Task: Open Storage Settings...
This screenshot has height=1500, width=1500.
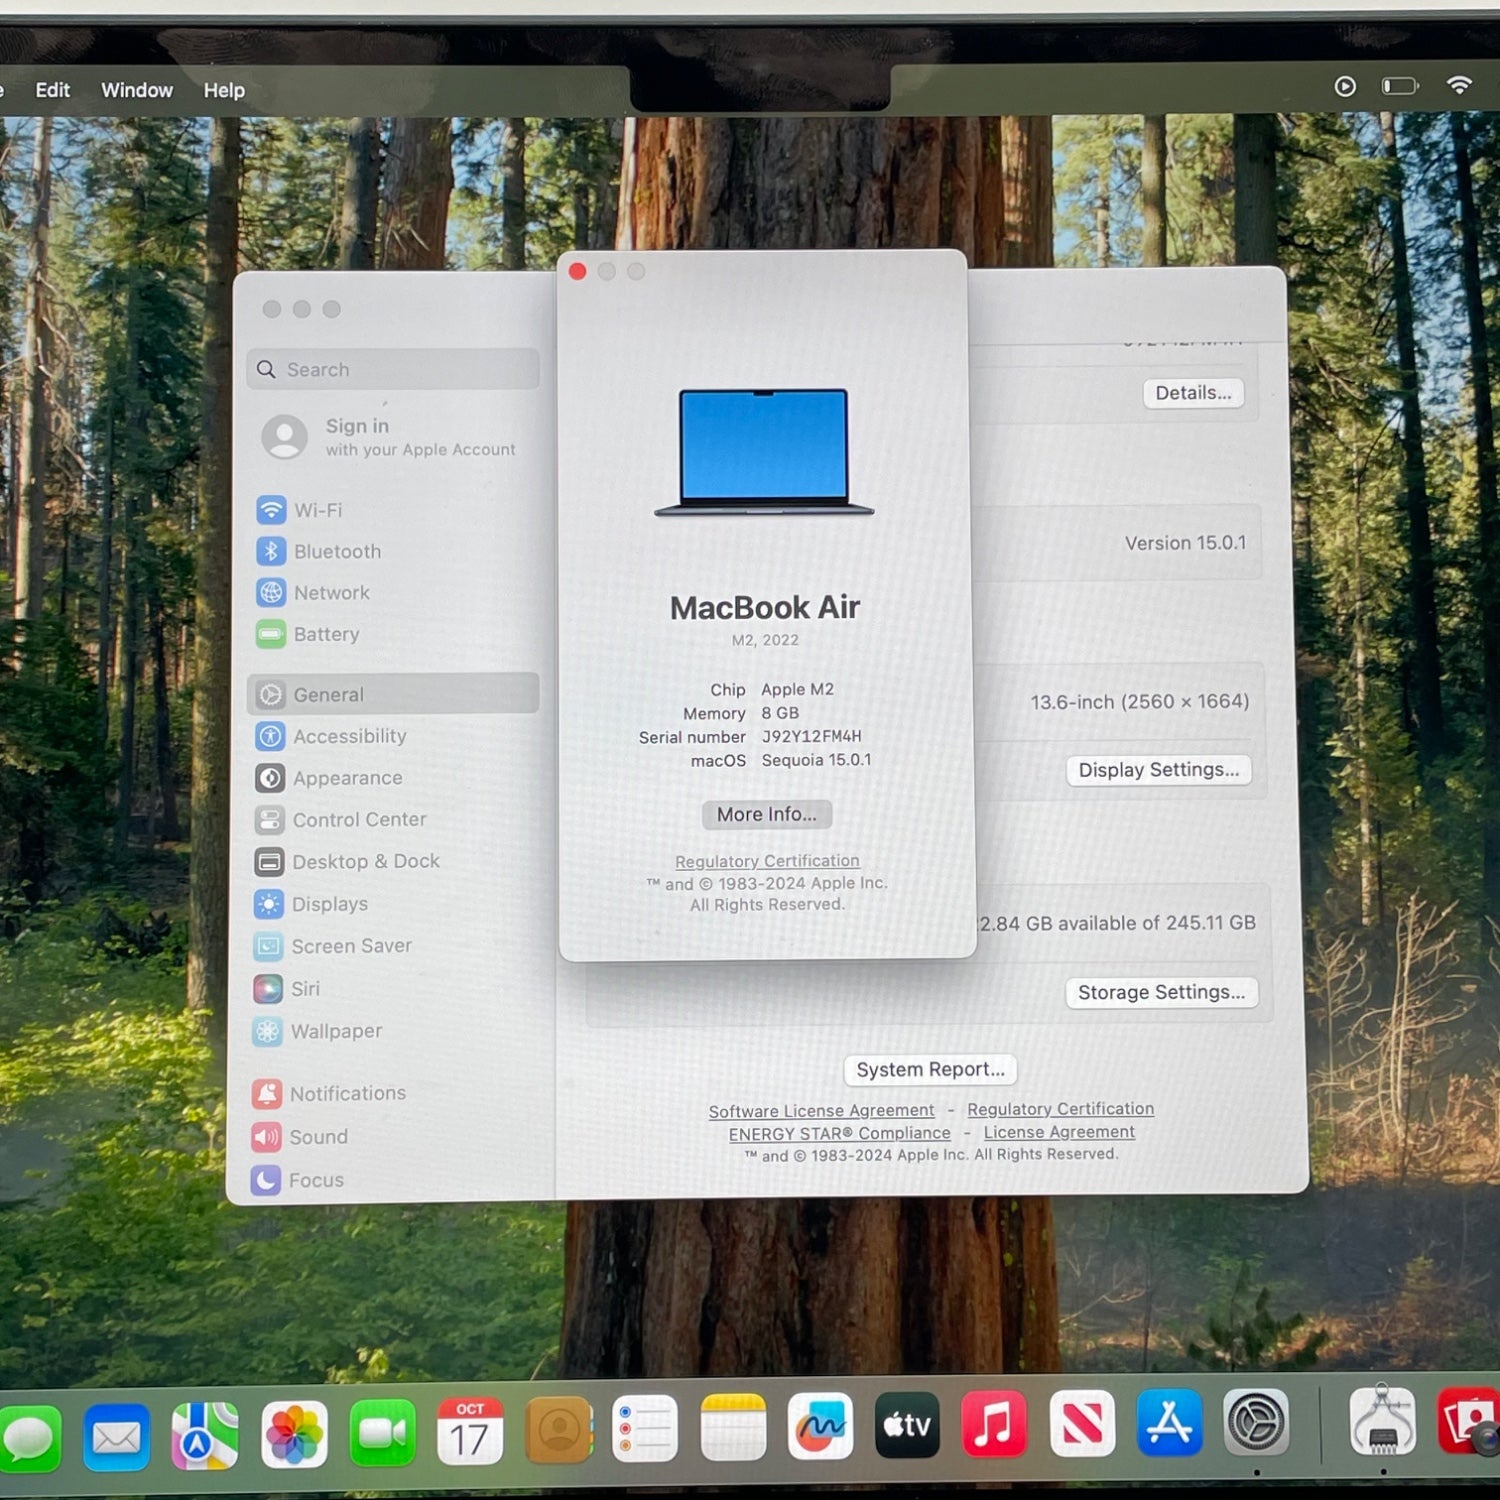Action: pos(1161,993)
